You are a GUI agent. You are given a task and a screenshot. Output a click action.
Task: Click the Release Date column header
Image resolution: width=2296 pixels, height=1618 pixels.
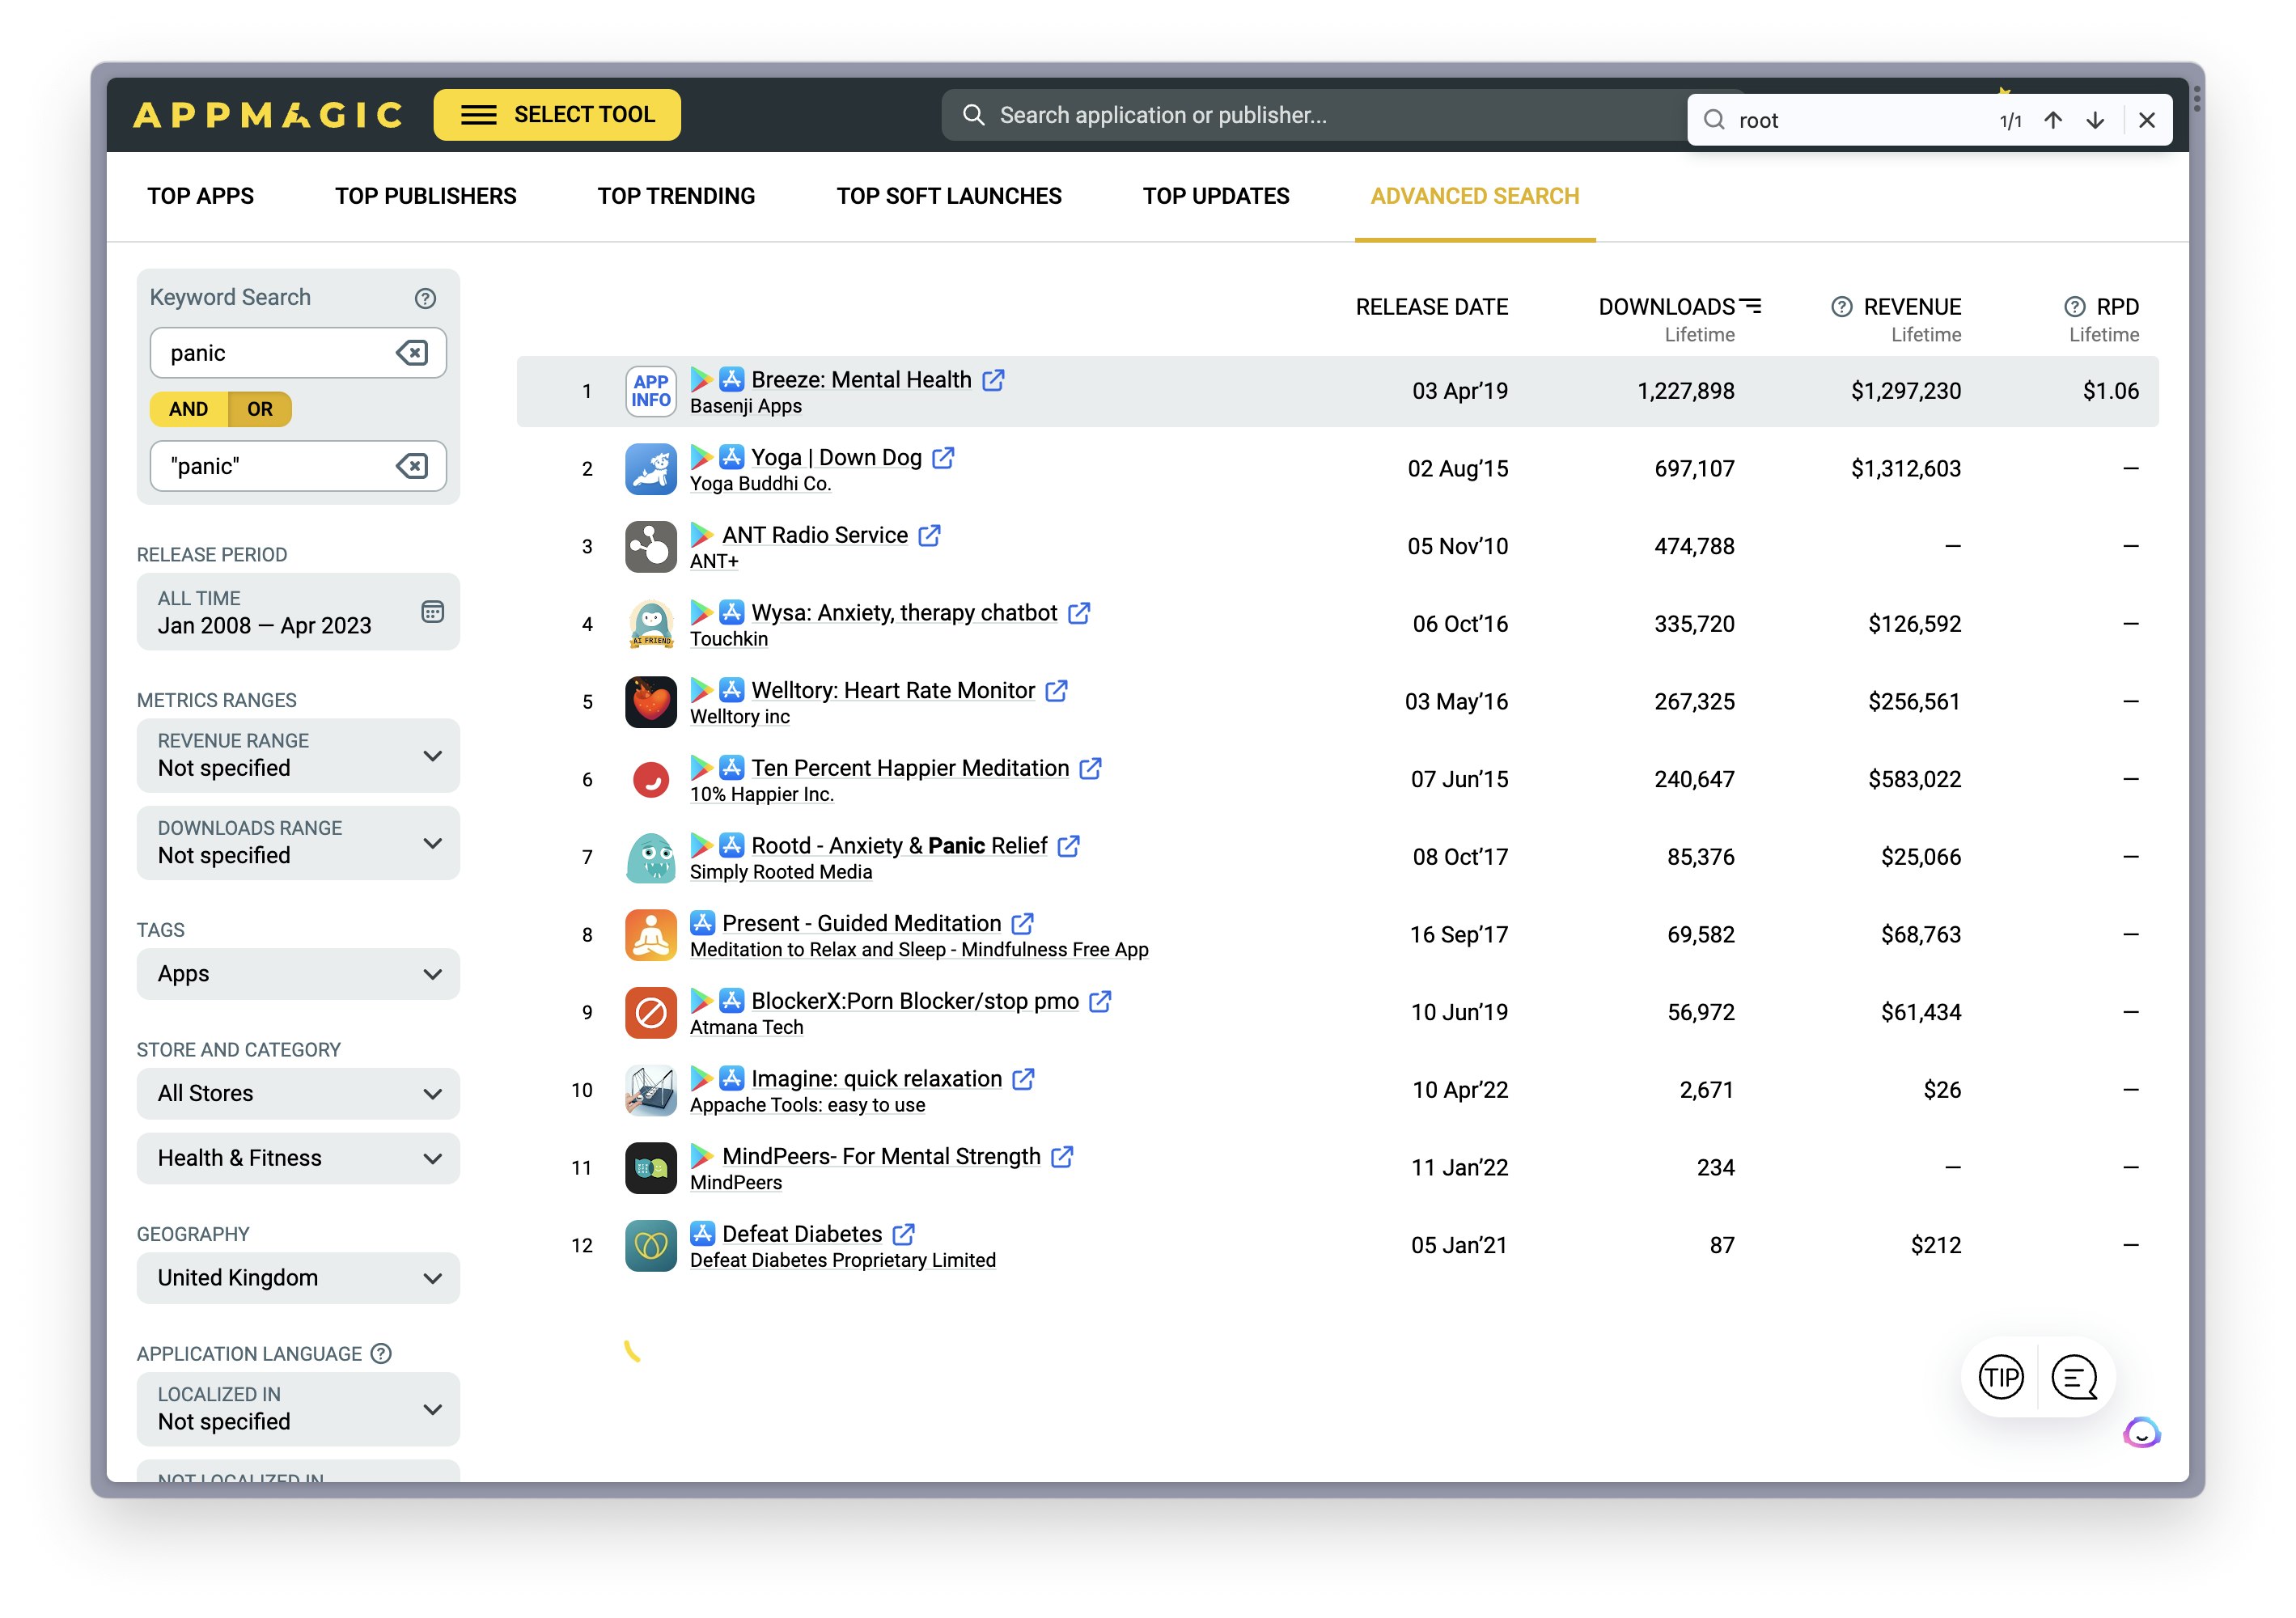(1432, 307)
